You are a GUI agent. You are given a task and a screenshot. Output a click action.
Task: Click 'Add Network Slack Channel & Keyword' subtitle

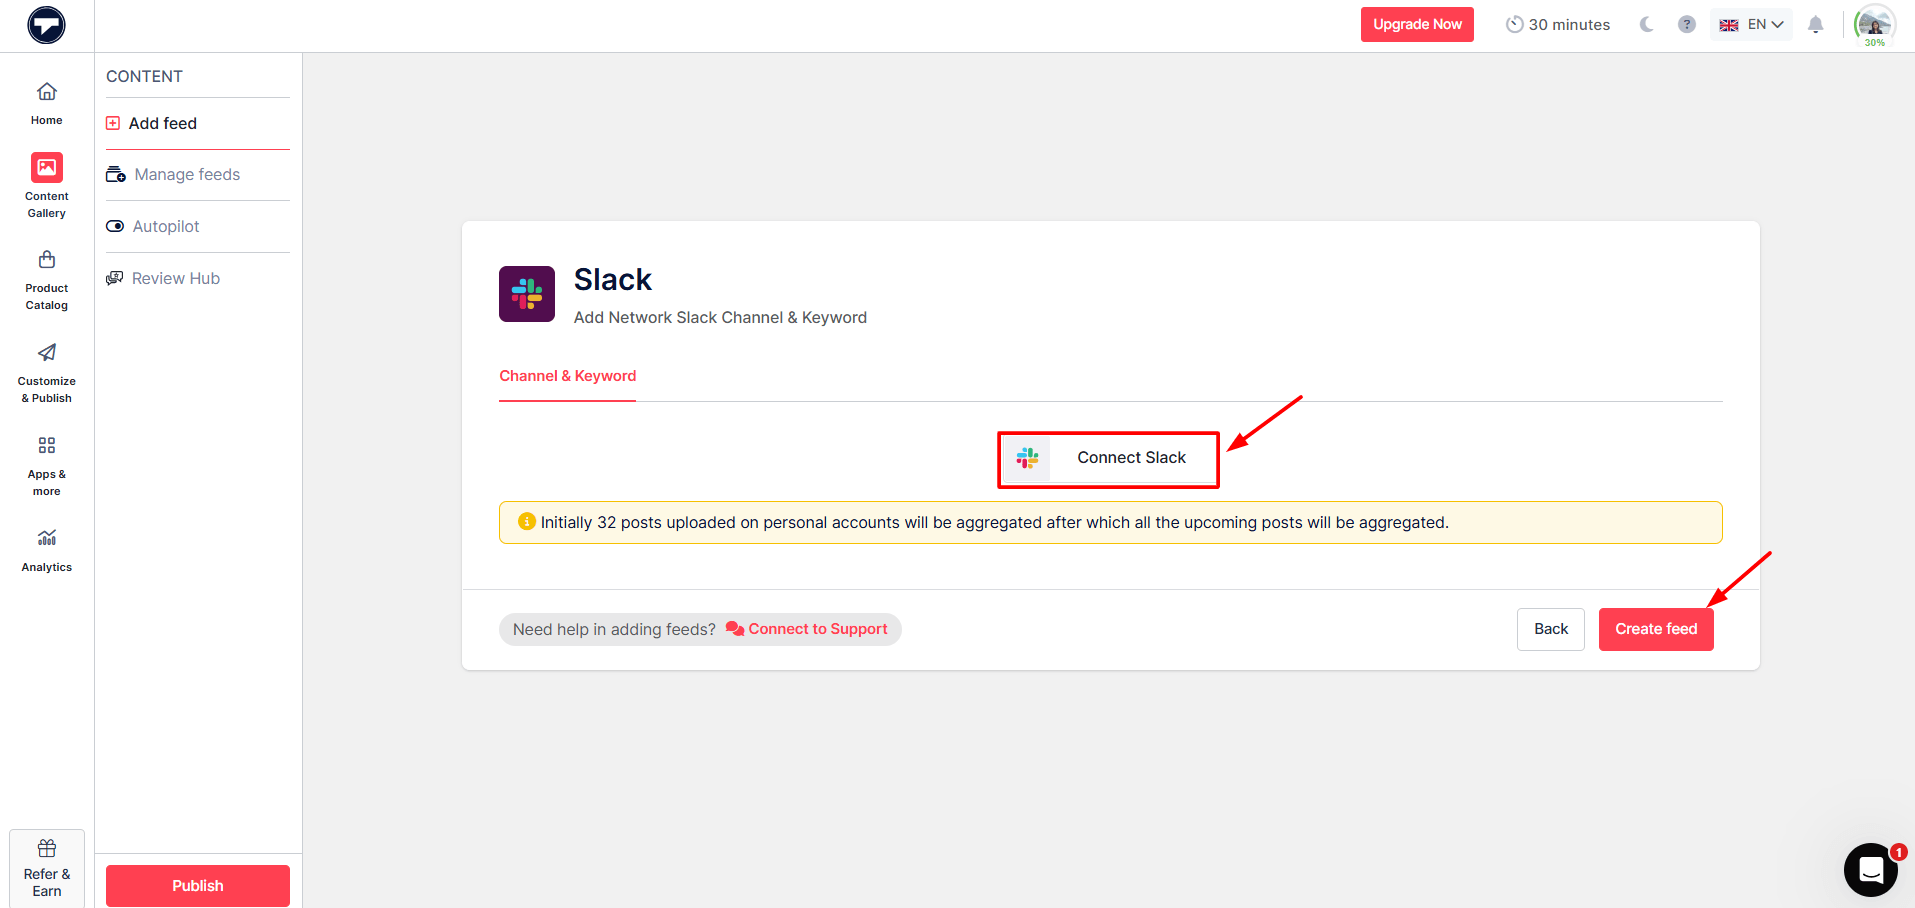720,318
